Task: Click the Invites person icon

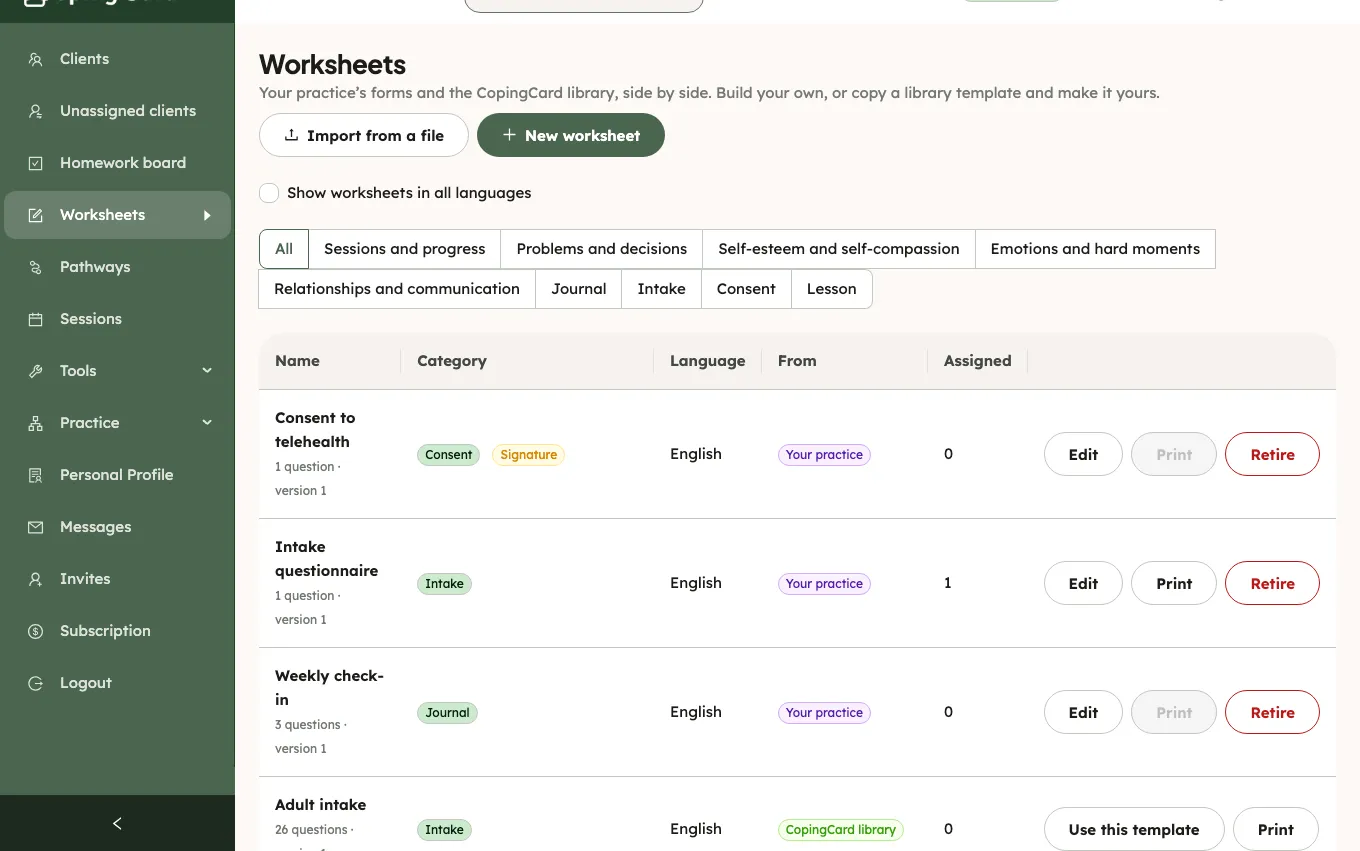Action: coord(36,579)
